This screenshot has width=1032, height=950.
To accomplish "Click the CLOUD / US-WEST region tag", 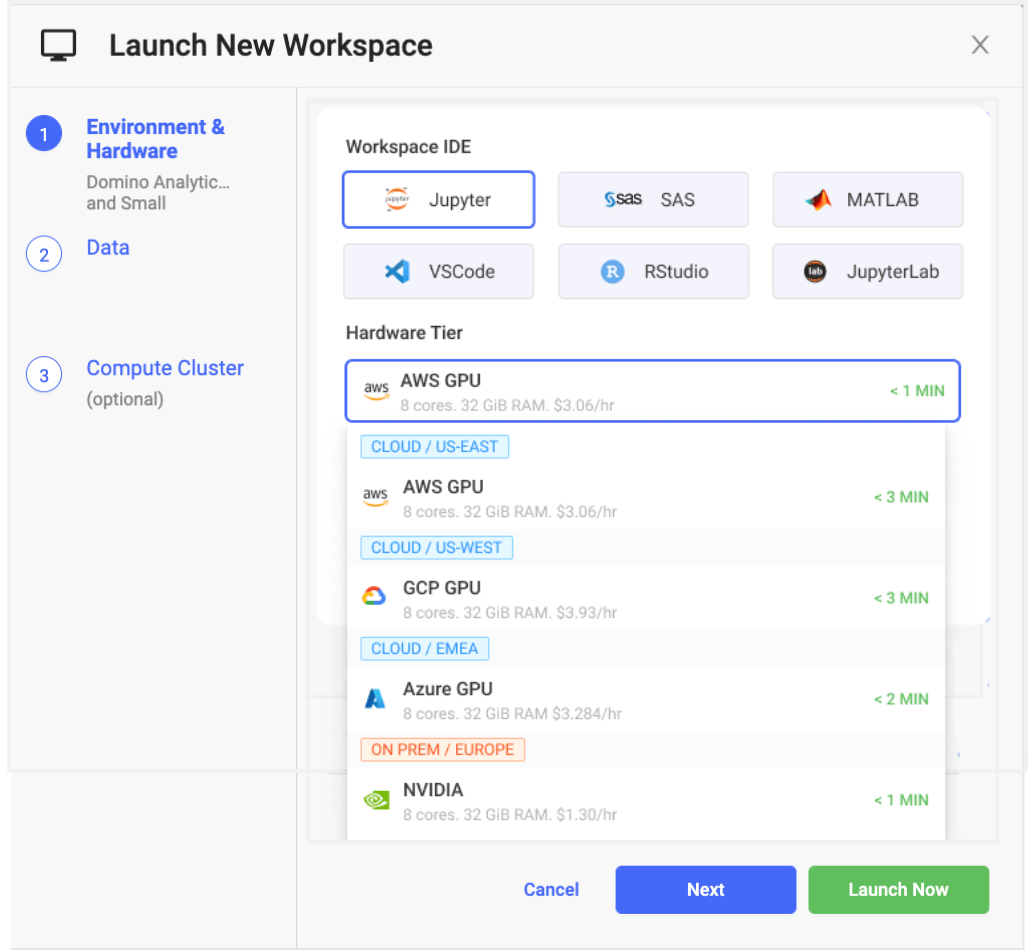I will (x=436, y=547).
